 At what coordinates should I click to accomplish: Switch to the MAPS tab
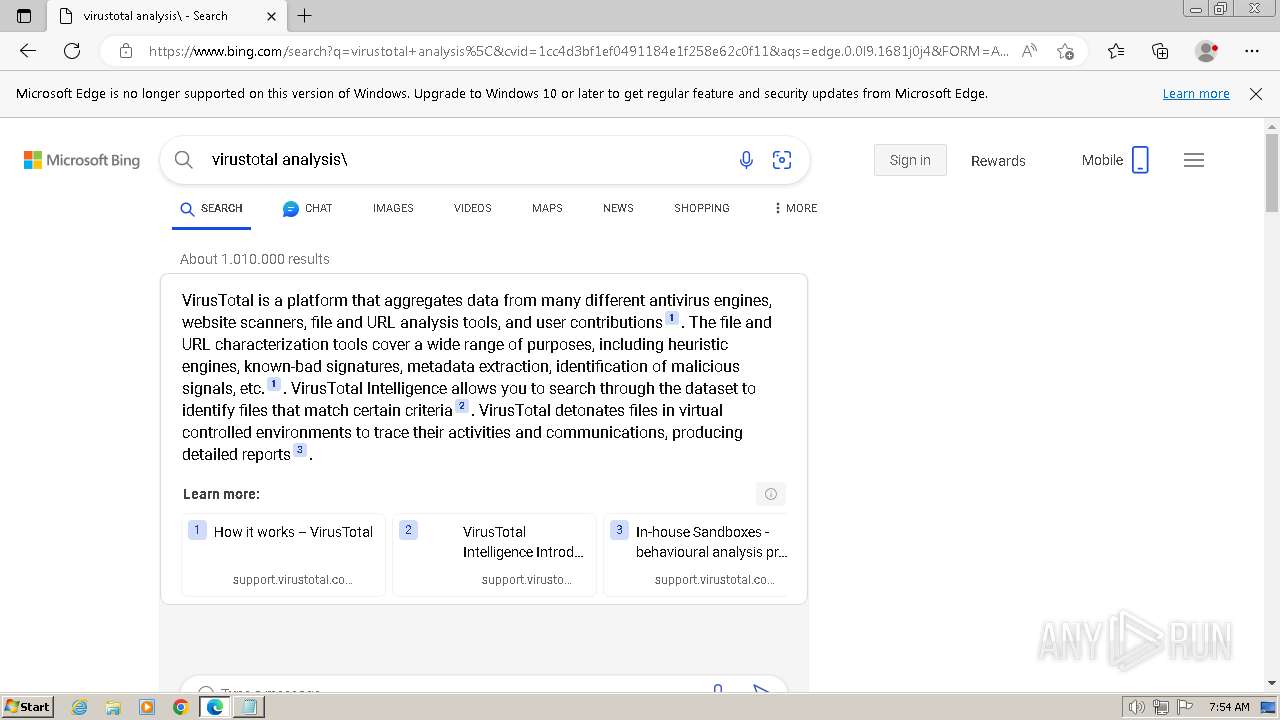(547, 208)
